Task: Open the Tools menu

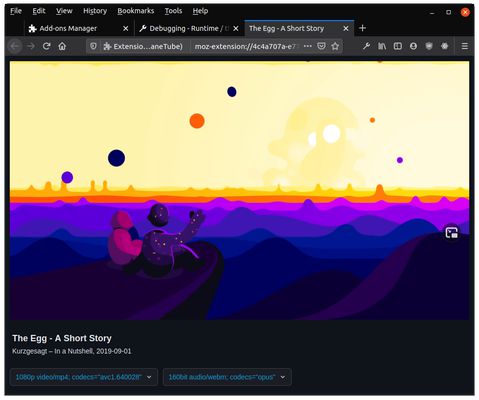Action: point(173,11)
